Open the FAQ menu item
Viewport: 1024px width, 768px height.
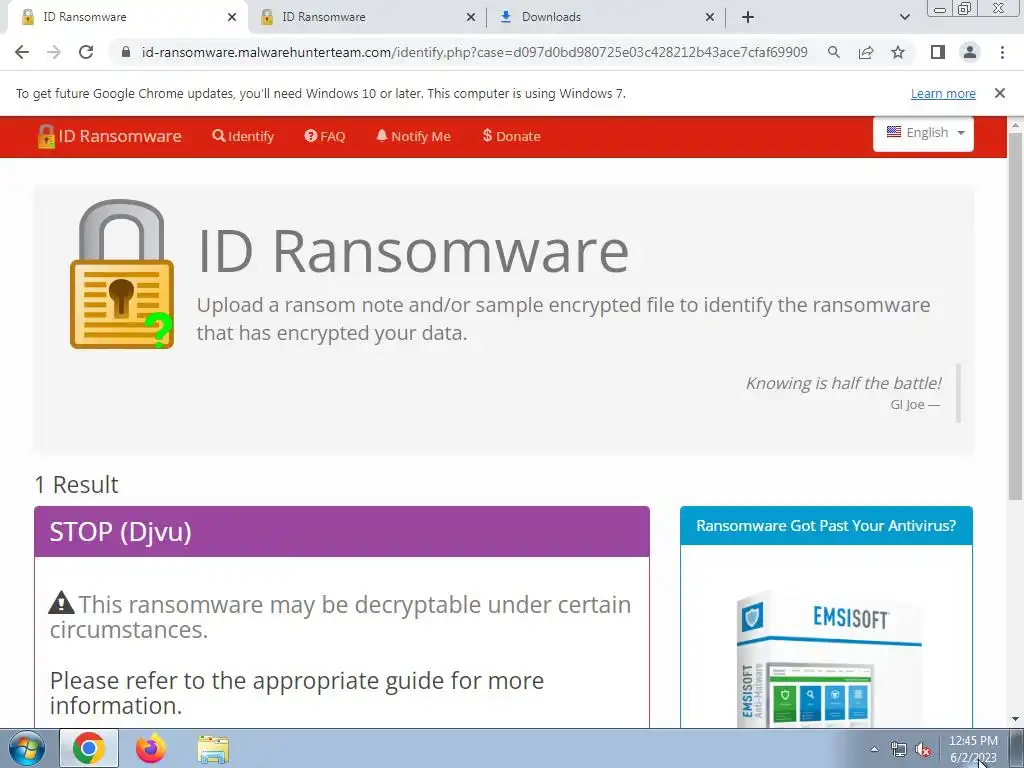[x=325, y=136]
